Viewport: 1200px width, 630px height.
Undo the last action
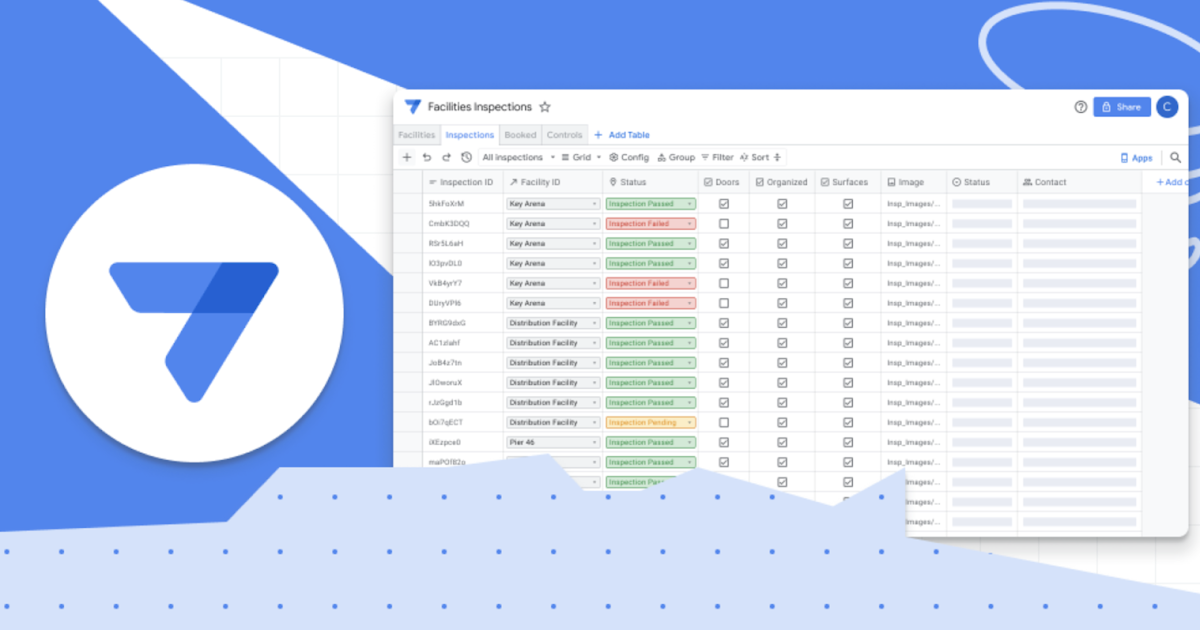point(427,157)
